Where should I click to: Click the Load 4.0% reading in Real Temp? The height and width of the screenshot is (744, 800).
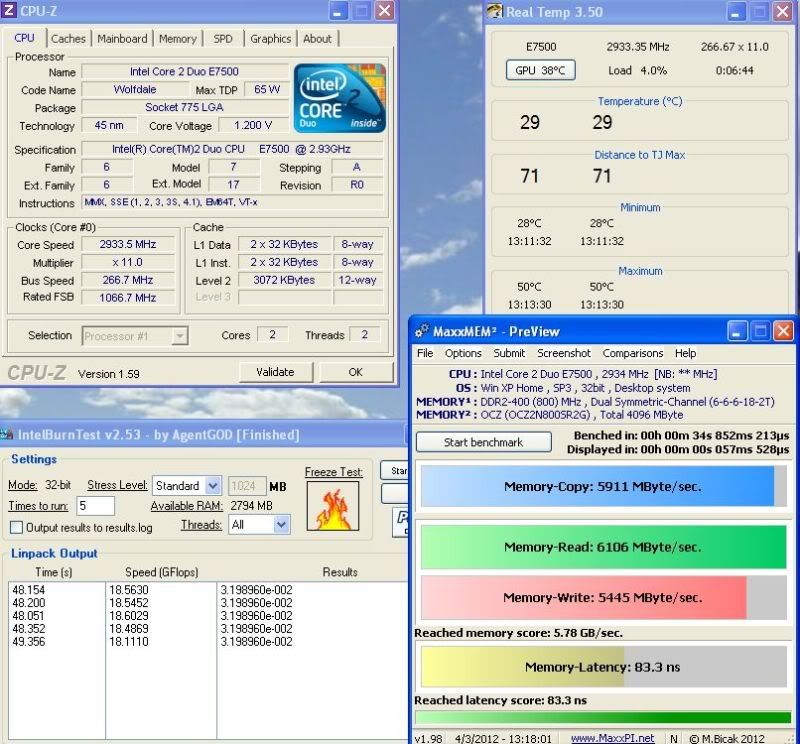637,70
